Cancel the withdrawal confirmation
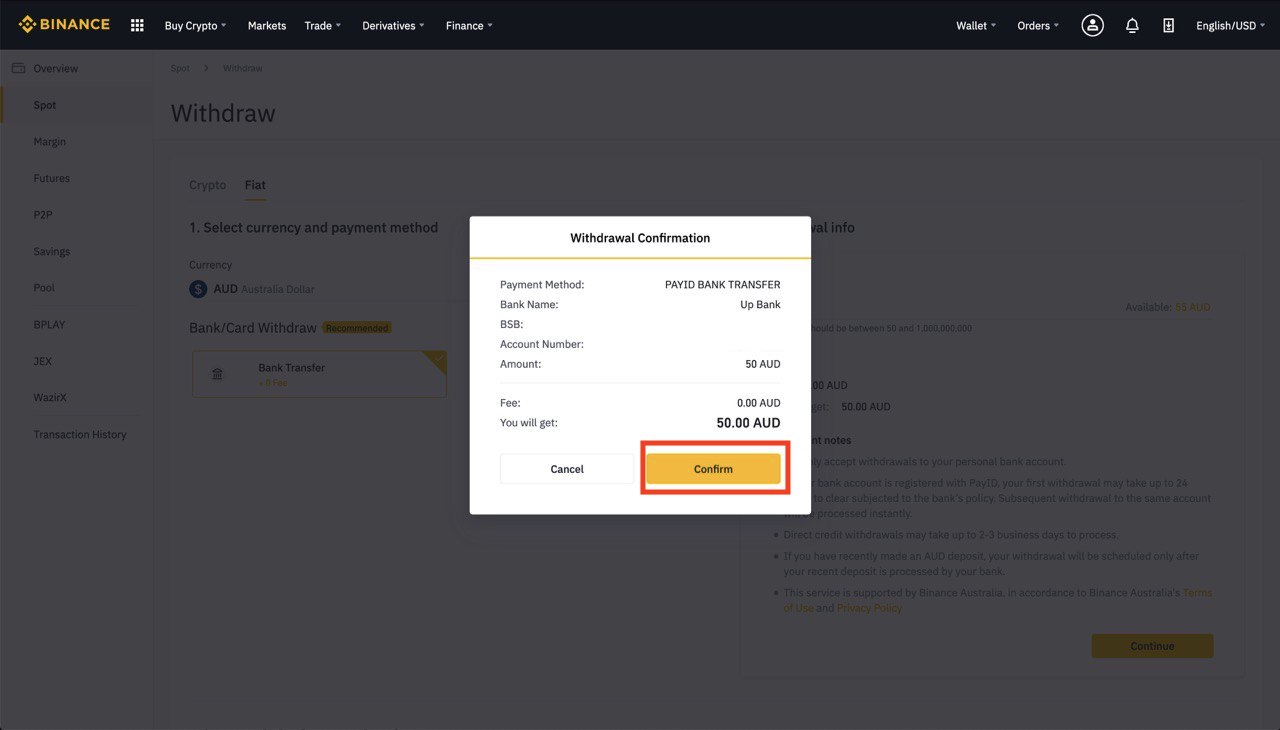Viewport: 1280px width, 730px height. point(567,469)
